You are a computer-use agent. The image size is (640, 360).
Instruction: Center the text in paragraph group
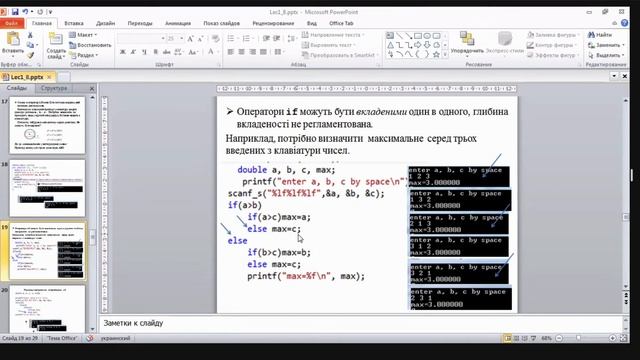pos(242,52)
